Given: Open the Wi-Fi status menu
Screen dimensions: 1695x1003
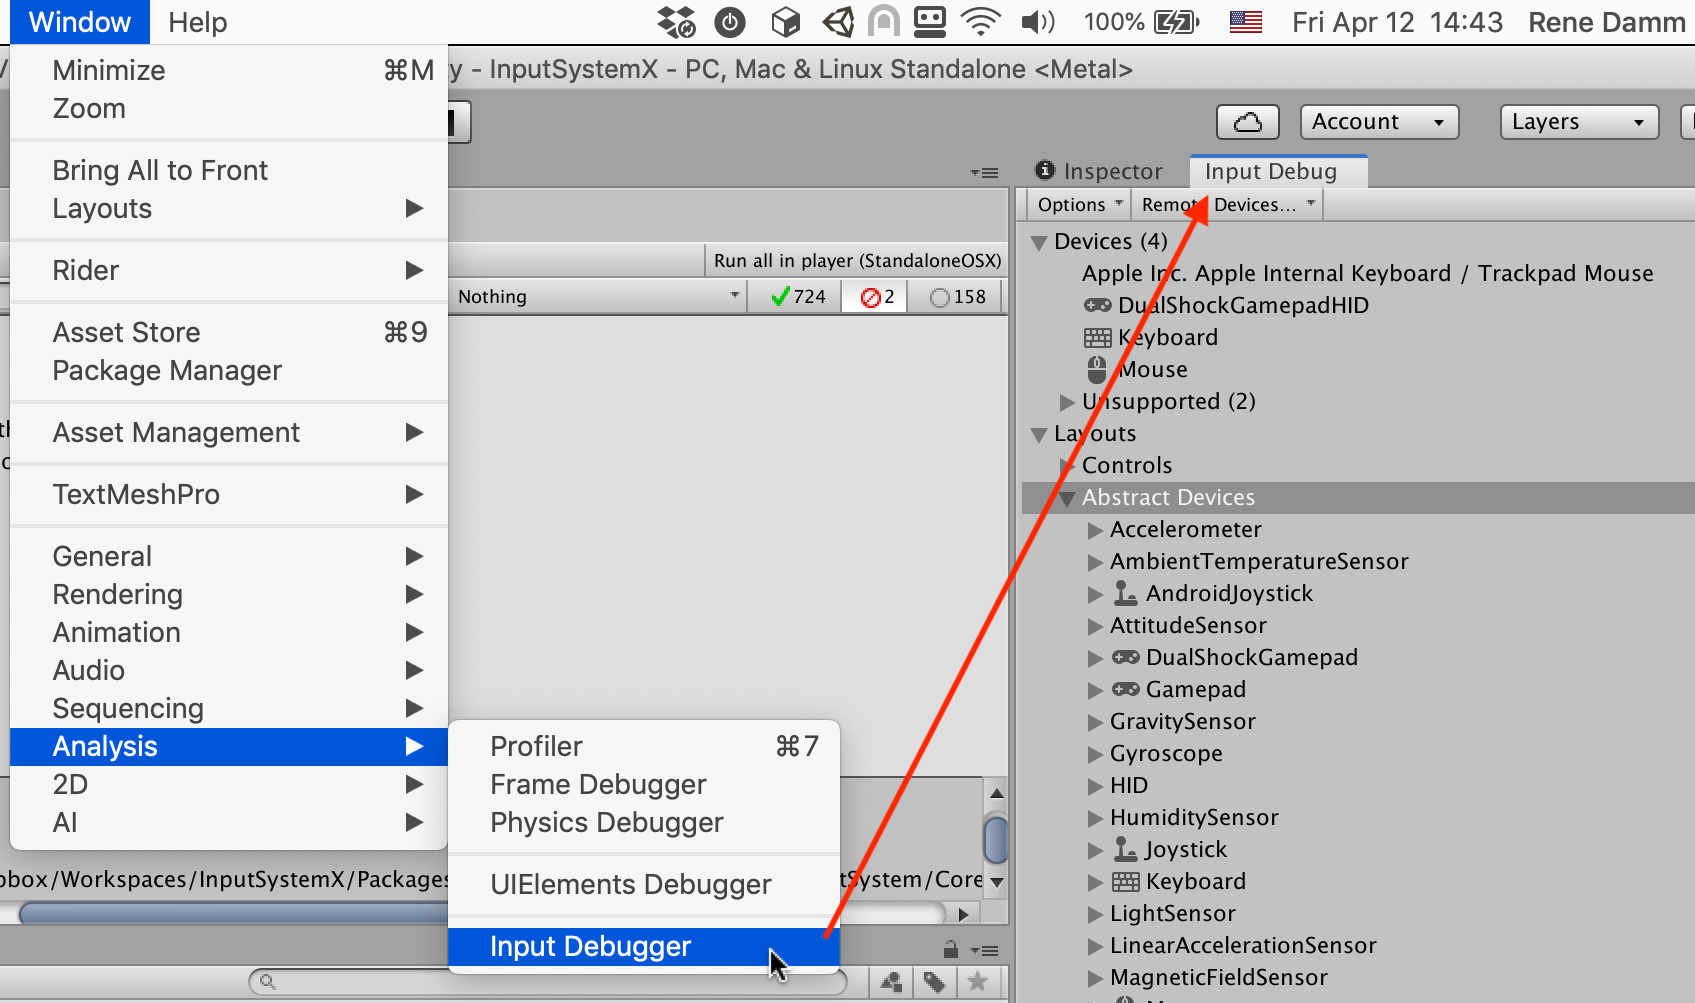Looking at the screenshot, I should coord(980,21).
